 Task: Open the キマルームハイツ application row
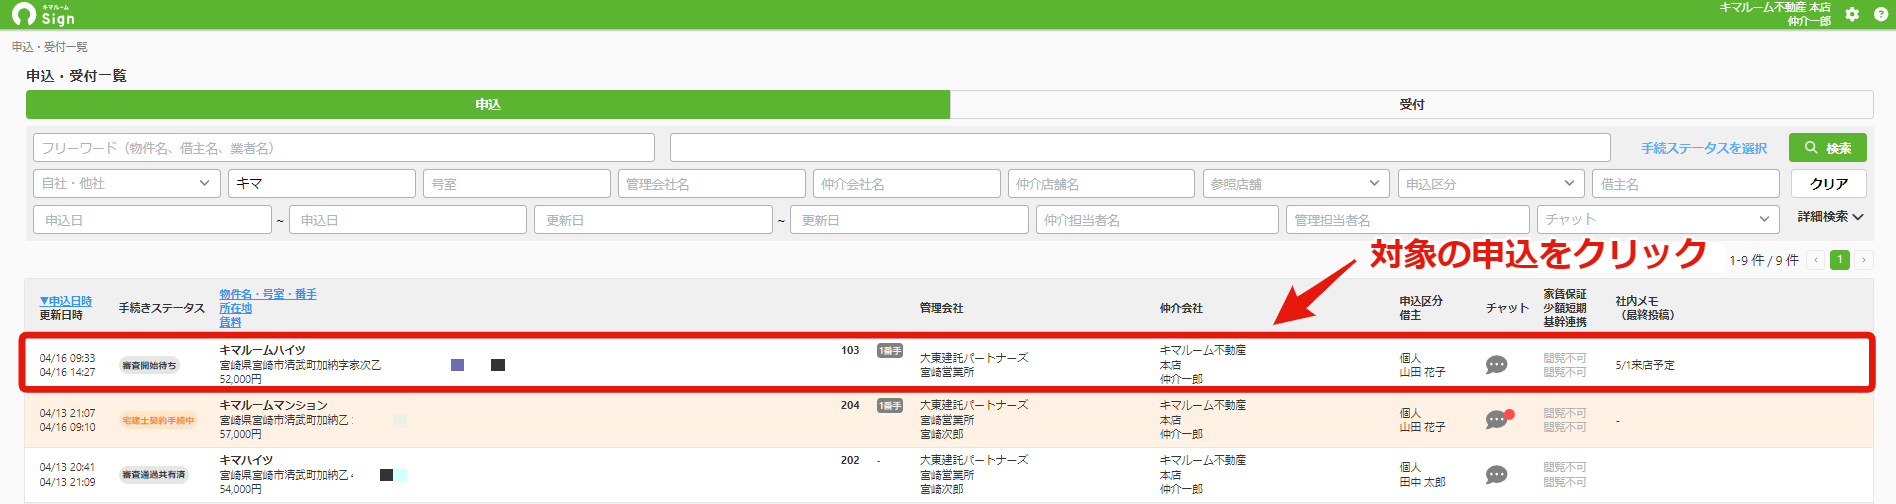coord(948,365)
